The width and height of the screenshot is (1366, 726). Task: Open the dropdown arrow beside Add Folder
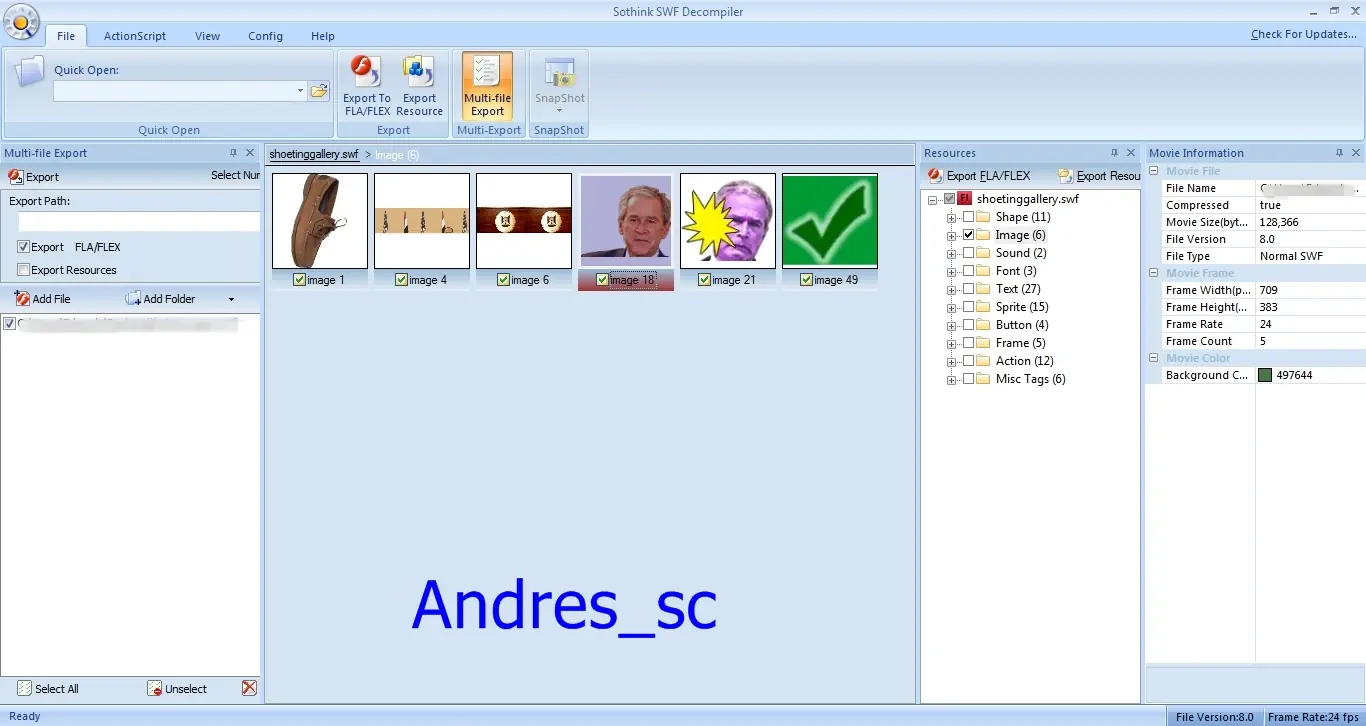pyautogui.click(x=231, y=299)
